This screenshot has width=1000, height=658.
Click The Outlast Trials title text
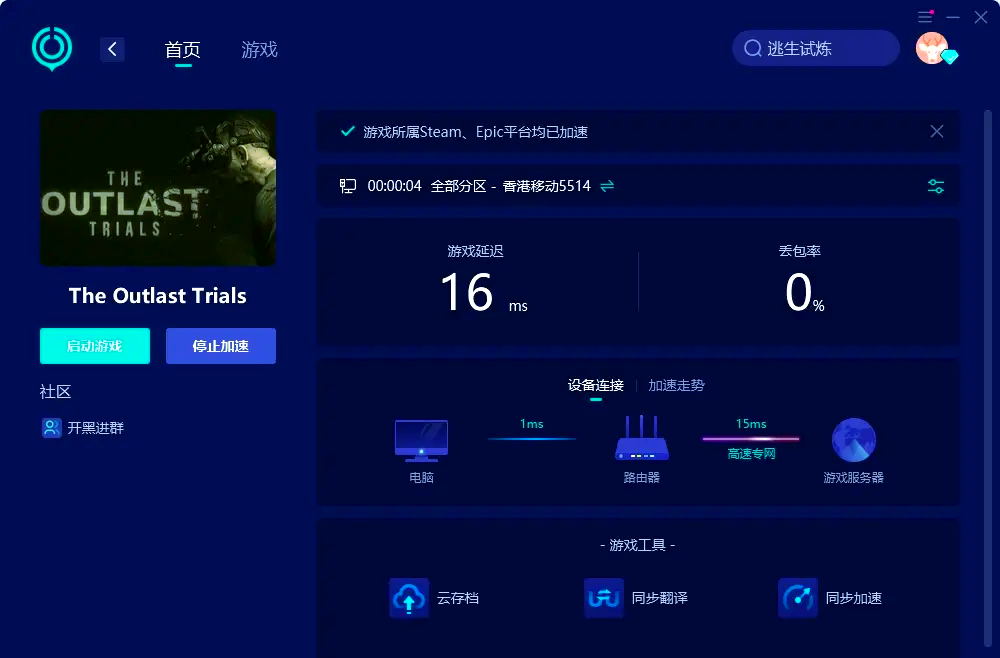[x=158, y=295]
